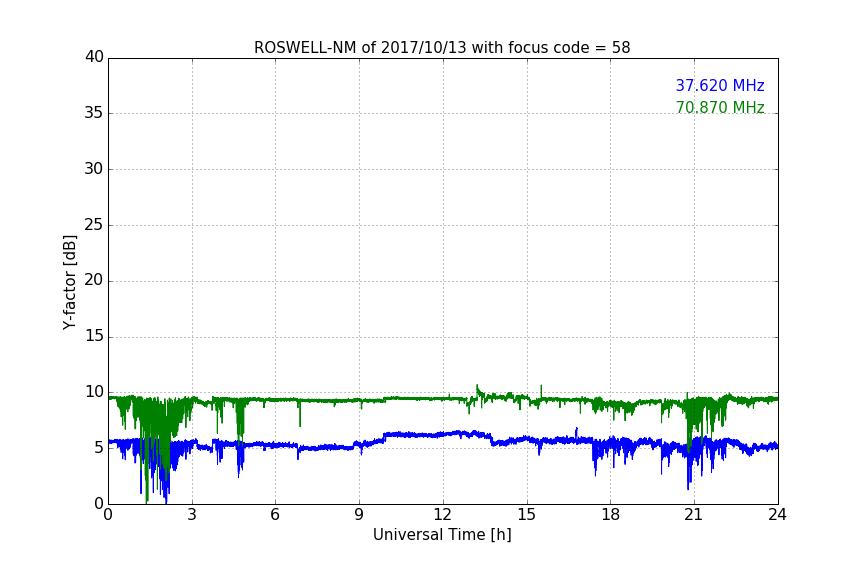Click the x-axis tick label 9
The height and width of the screenshot is (576, 864).
359,515
